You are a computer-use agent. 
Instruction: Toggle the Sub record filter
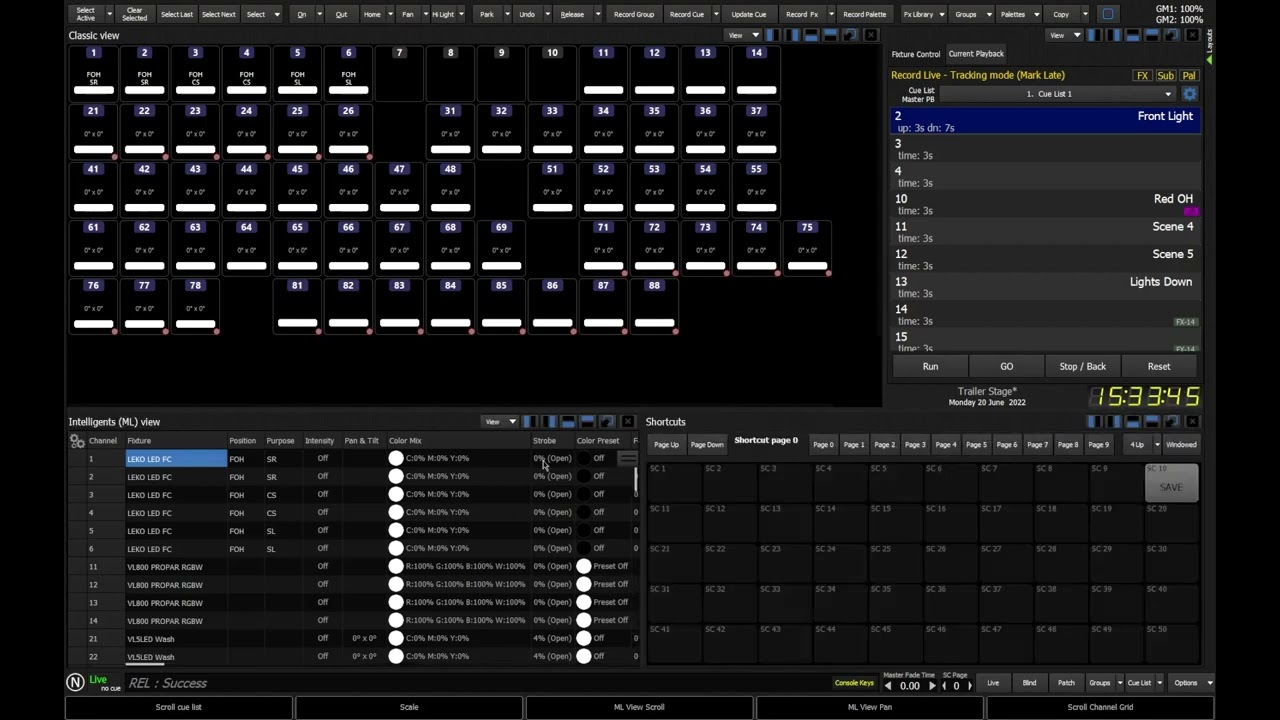(x=1165, y=76)
